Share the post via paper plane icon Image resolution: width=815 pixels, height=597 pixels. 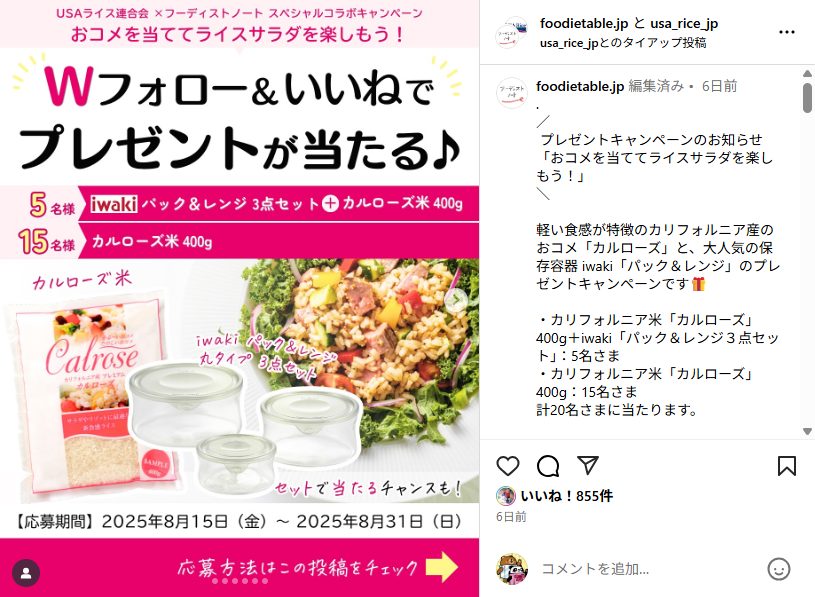click(x=588, y=465)
